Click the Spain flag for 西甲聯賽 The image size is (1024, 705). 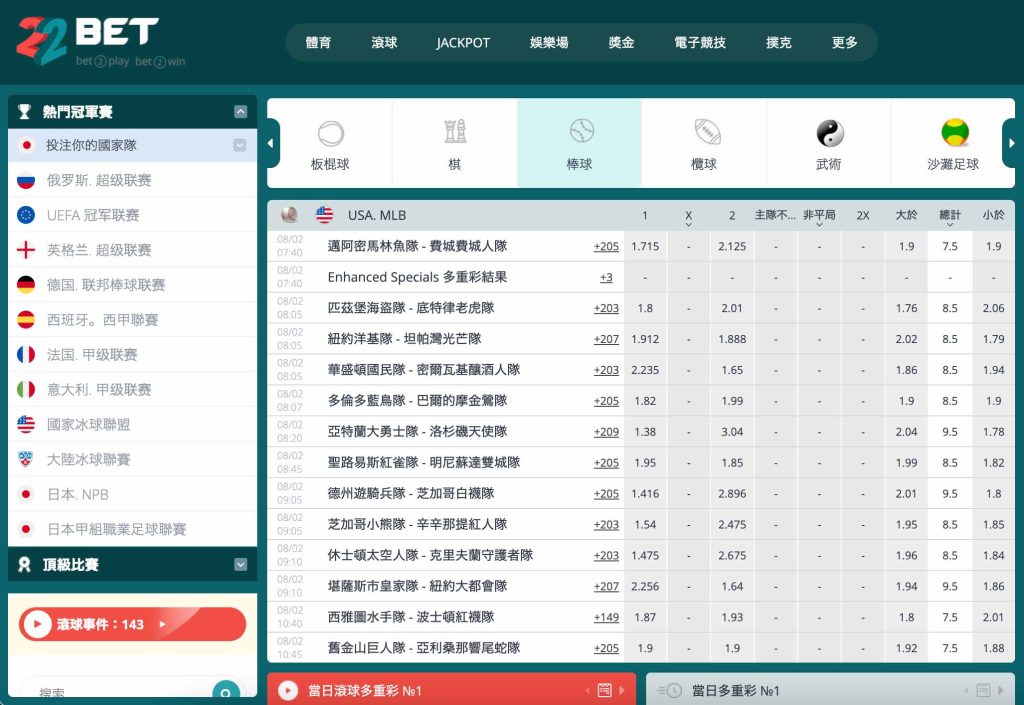26,320
